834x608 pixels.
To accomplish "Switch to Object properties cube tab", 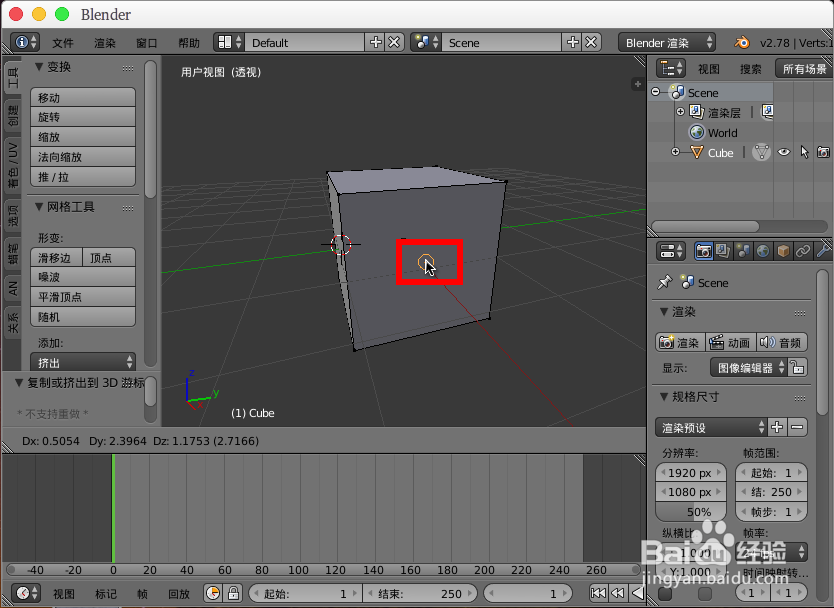I will tap(782, 251).
